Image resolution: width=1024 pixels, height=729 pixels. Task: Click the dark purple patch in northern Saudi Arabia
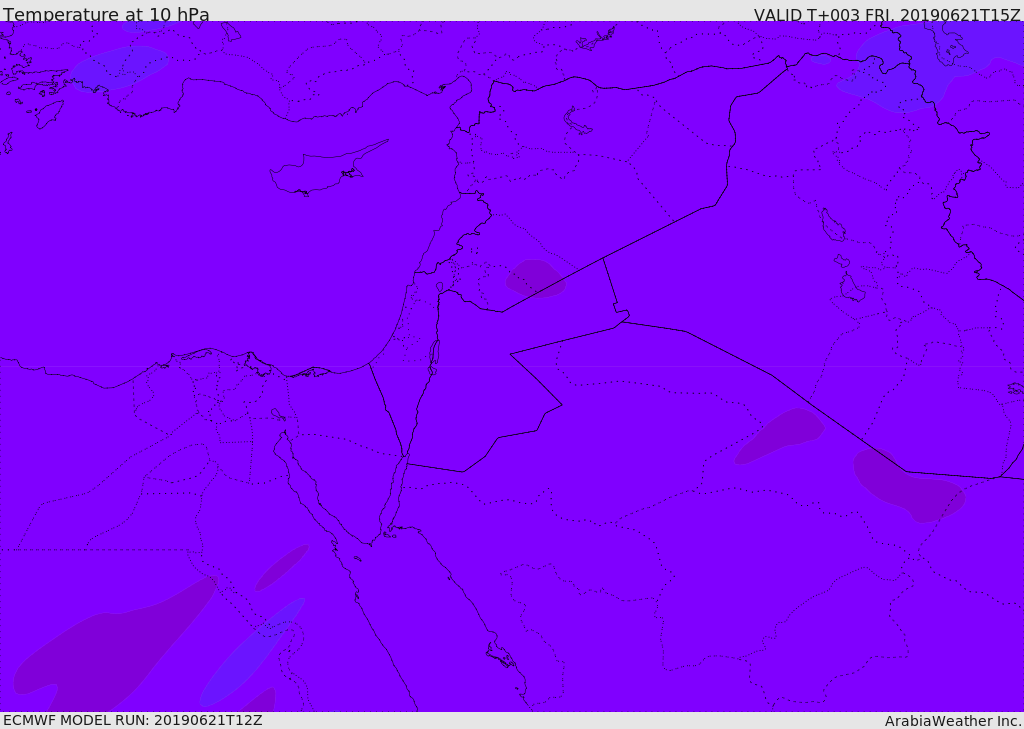pos(779,436)
